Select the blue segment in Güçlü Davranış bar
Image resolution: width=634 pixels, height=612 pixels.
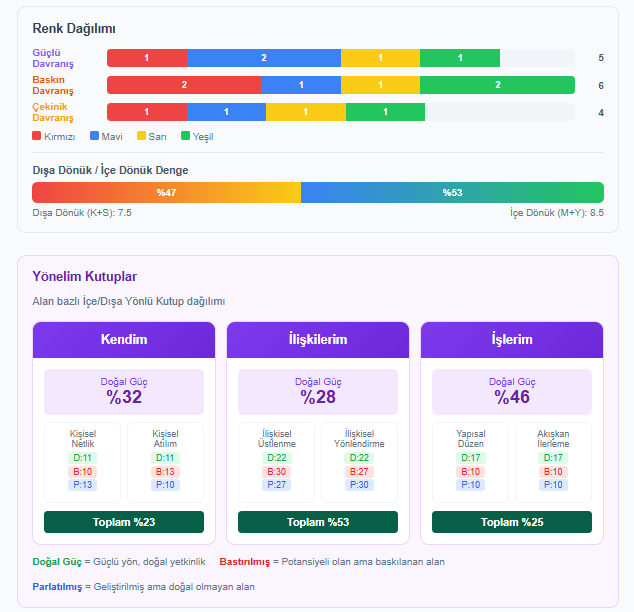264,58
